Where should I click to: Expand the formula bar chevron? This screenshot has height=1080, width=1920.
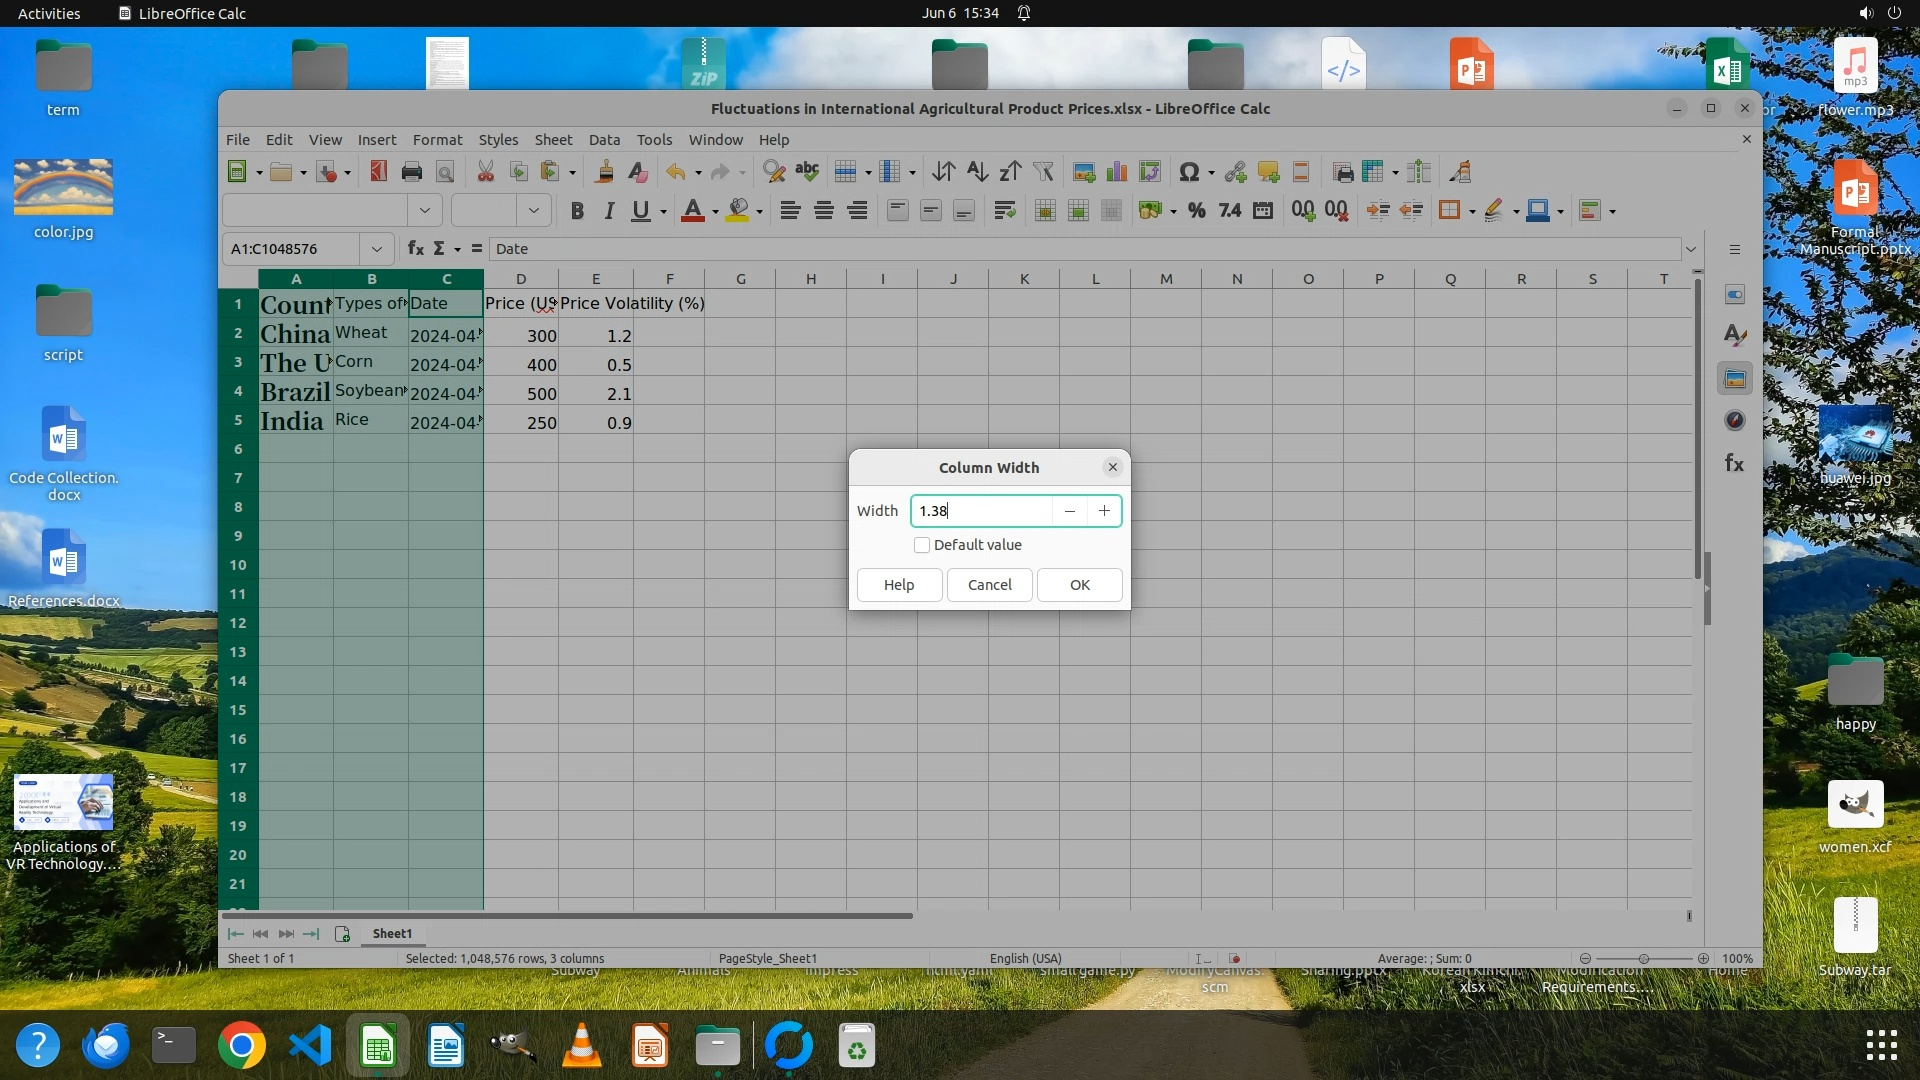1691,249
